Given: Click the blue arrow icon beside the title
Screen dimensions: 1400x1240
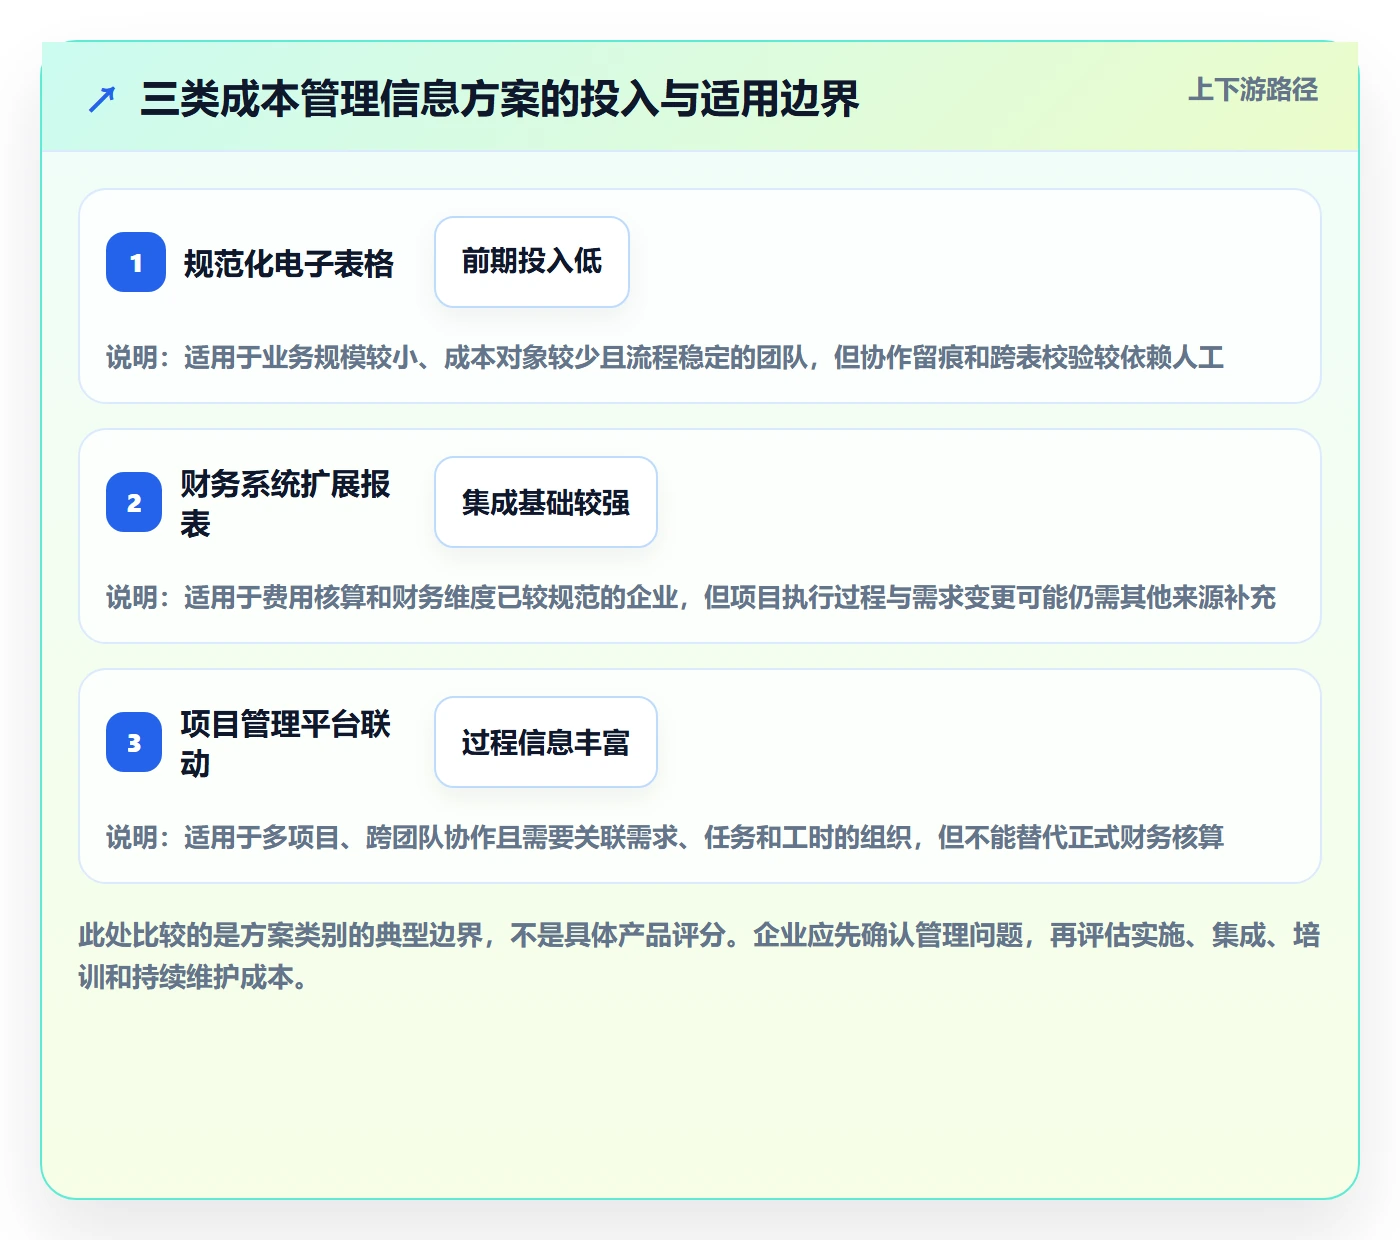Looking at the screenshot, I should point(102,99).
